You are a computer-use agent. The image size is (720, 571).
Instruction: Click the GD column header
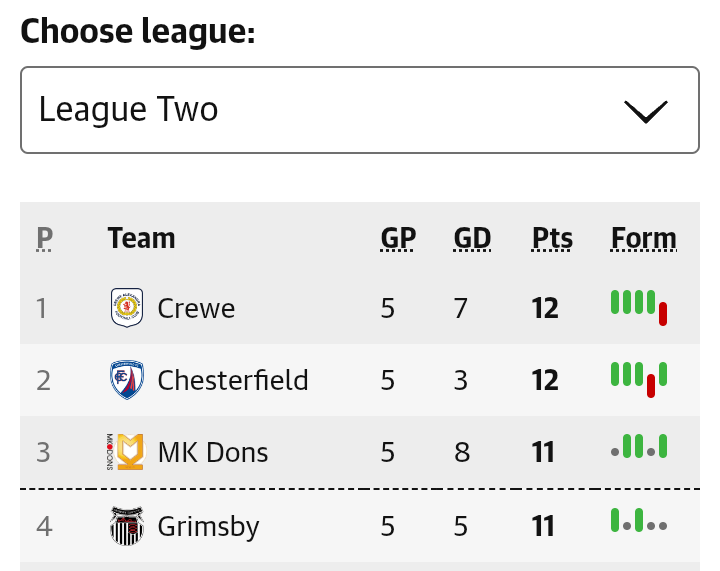(x=472, y=238)
